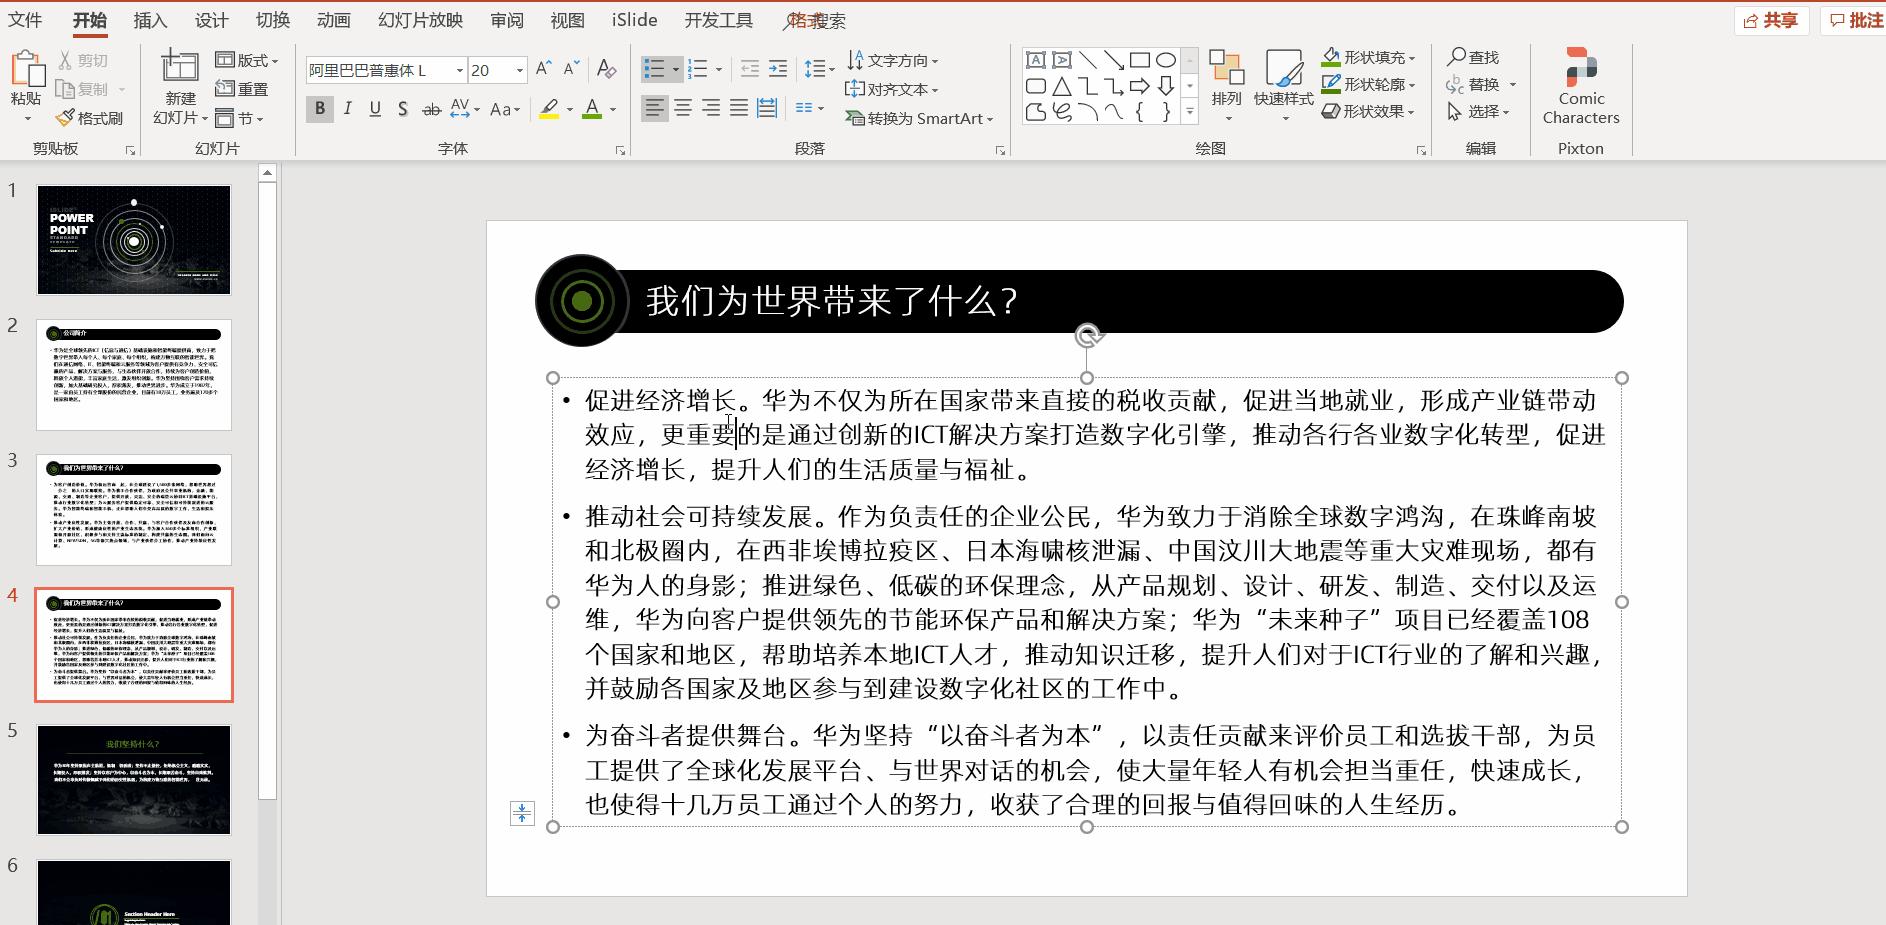Pick the oval shape in gallery
1886x925 pixels.
(x=1166, y=60)
